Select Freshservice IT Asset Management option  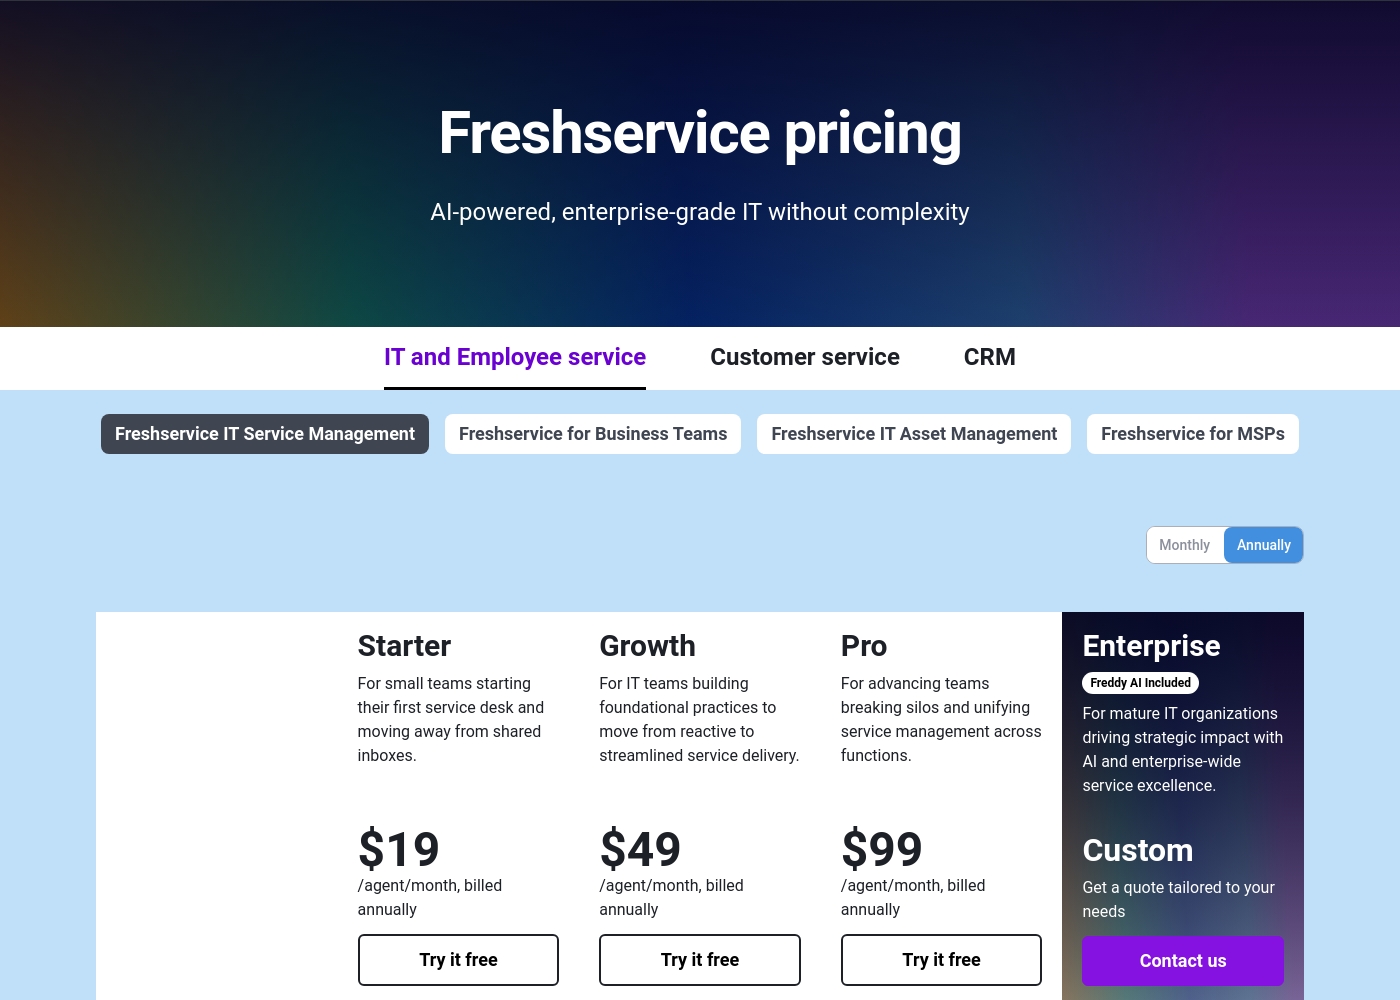coord(914,434)
